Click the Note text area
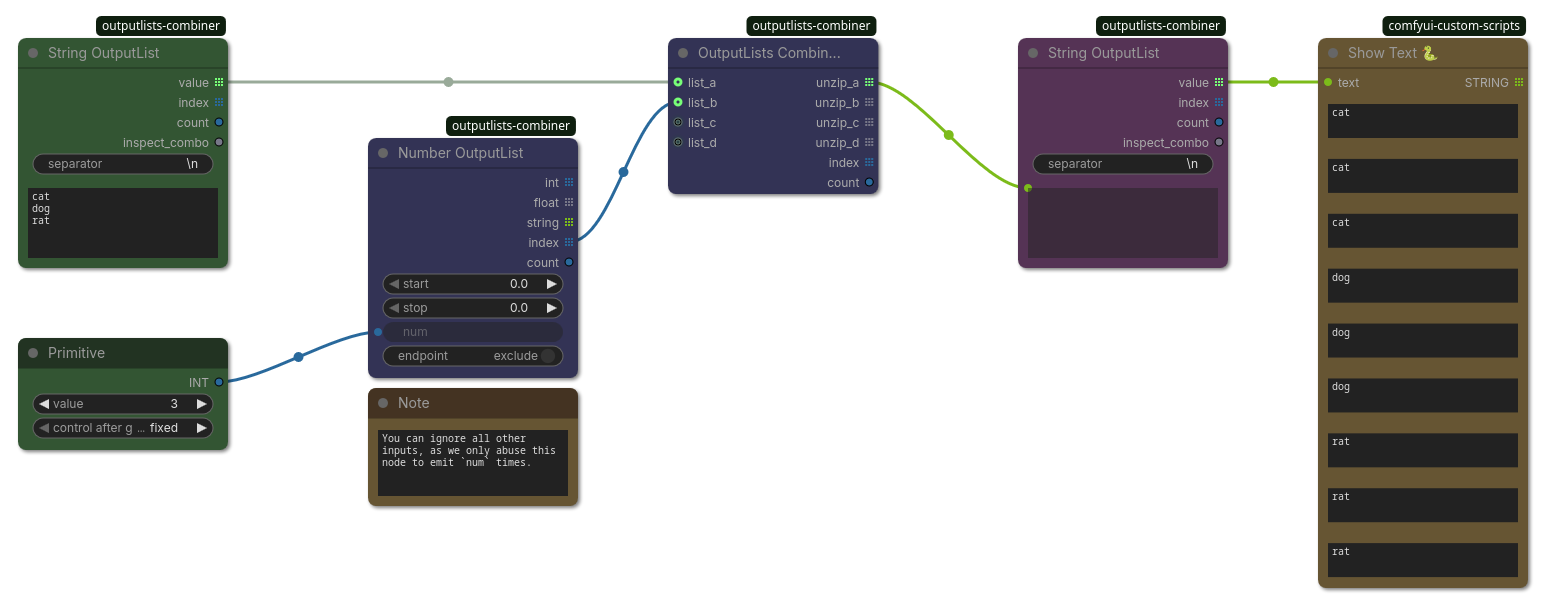Image resolution: width=1550 pixels, height=610 pixels. (x=473, y=463)
